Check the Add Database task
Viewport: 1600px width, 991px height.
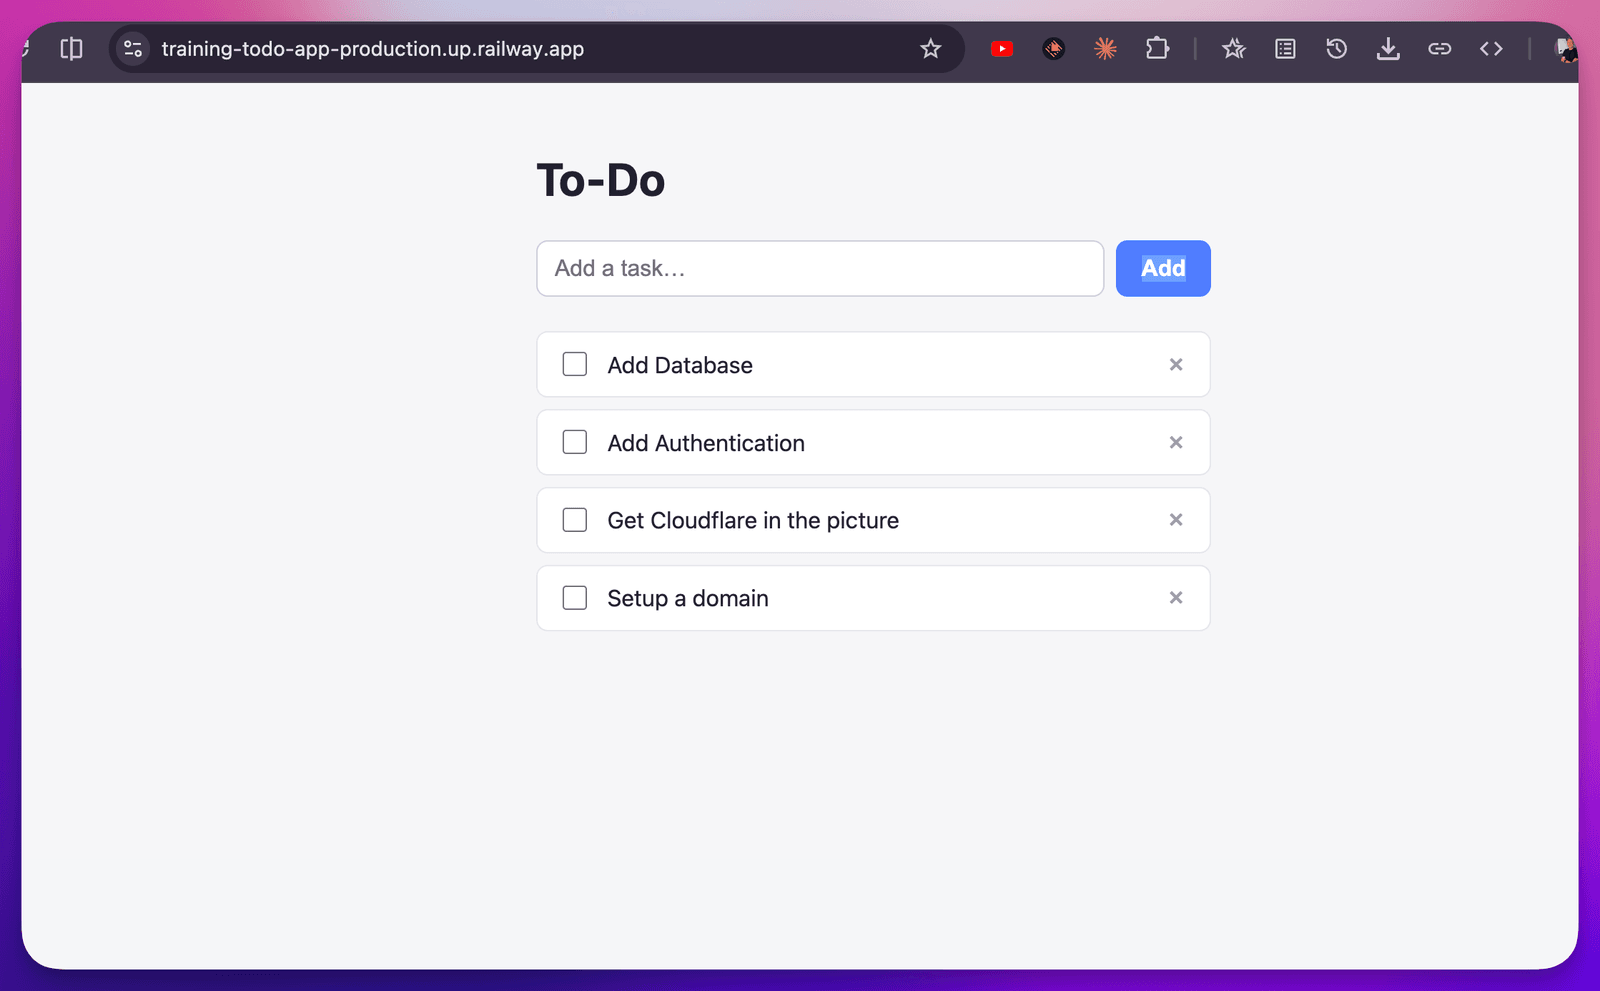(575, 364)
